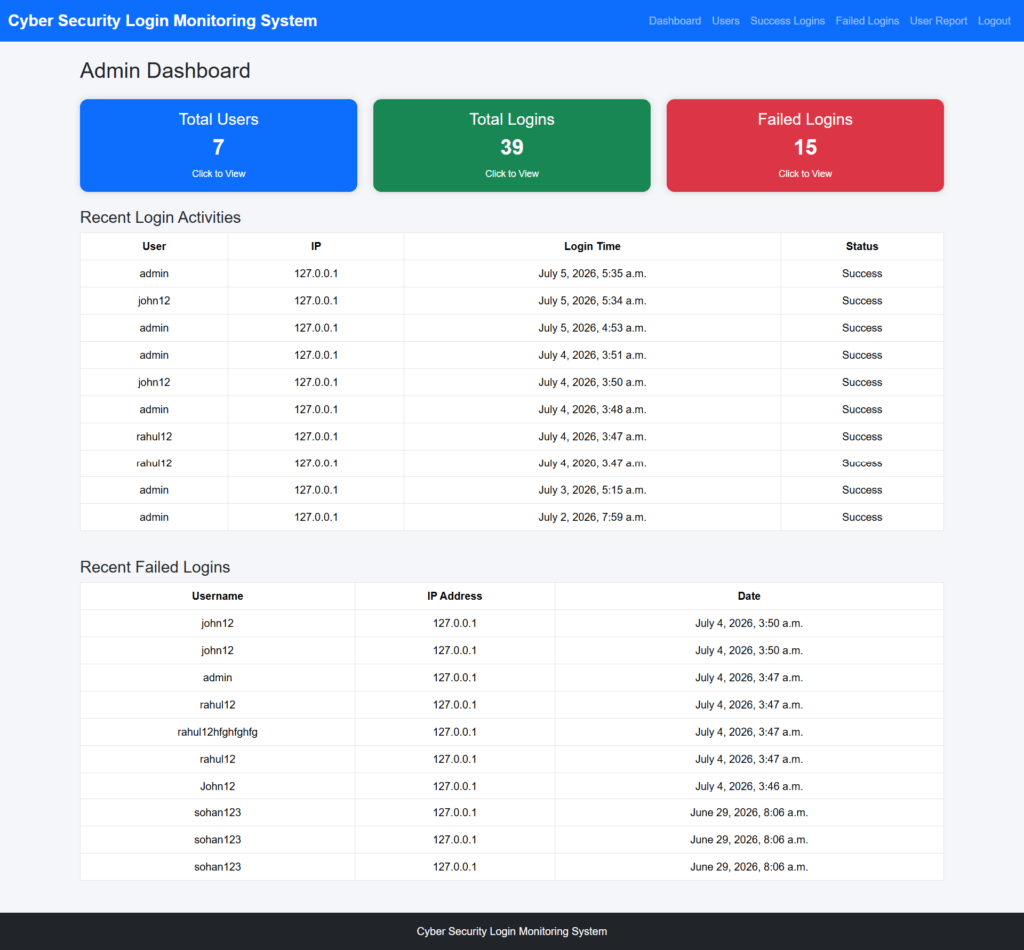
Task: Go to the Users nav link
Action: click(x=726, y=21)
